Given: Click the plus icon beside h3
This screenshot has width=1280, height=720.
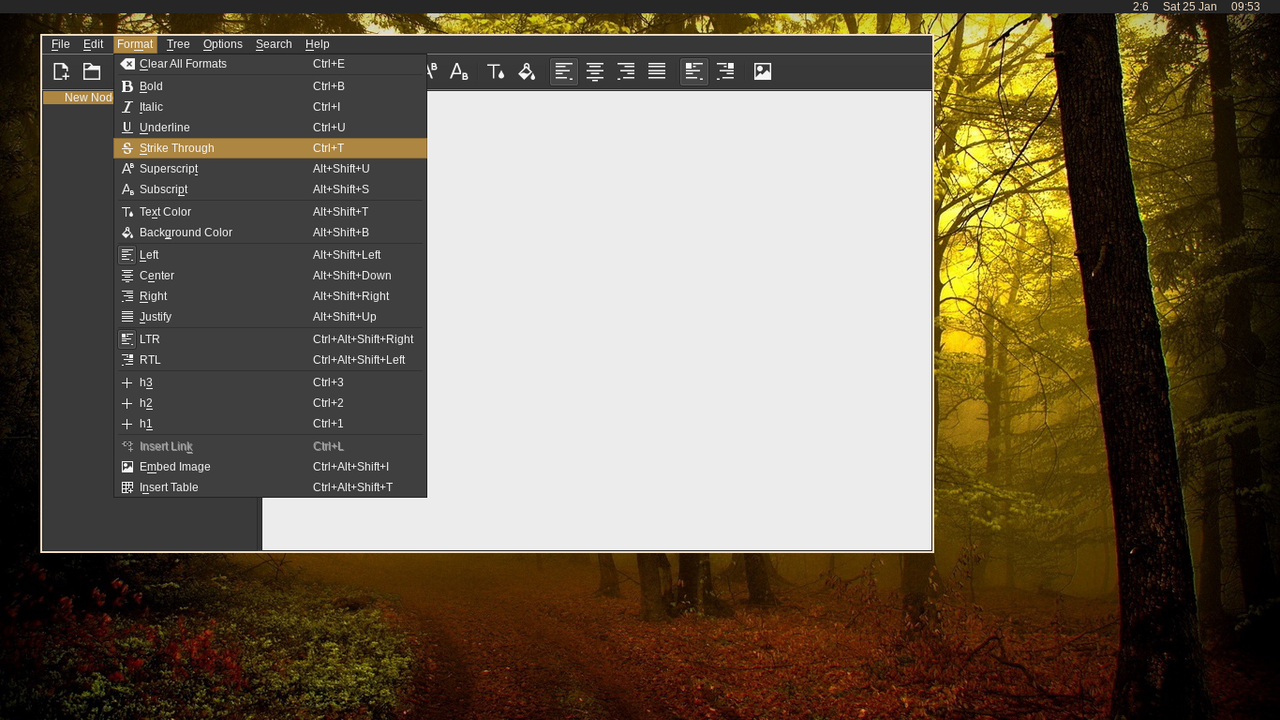Looking at the screenshot, I should 127,383.
